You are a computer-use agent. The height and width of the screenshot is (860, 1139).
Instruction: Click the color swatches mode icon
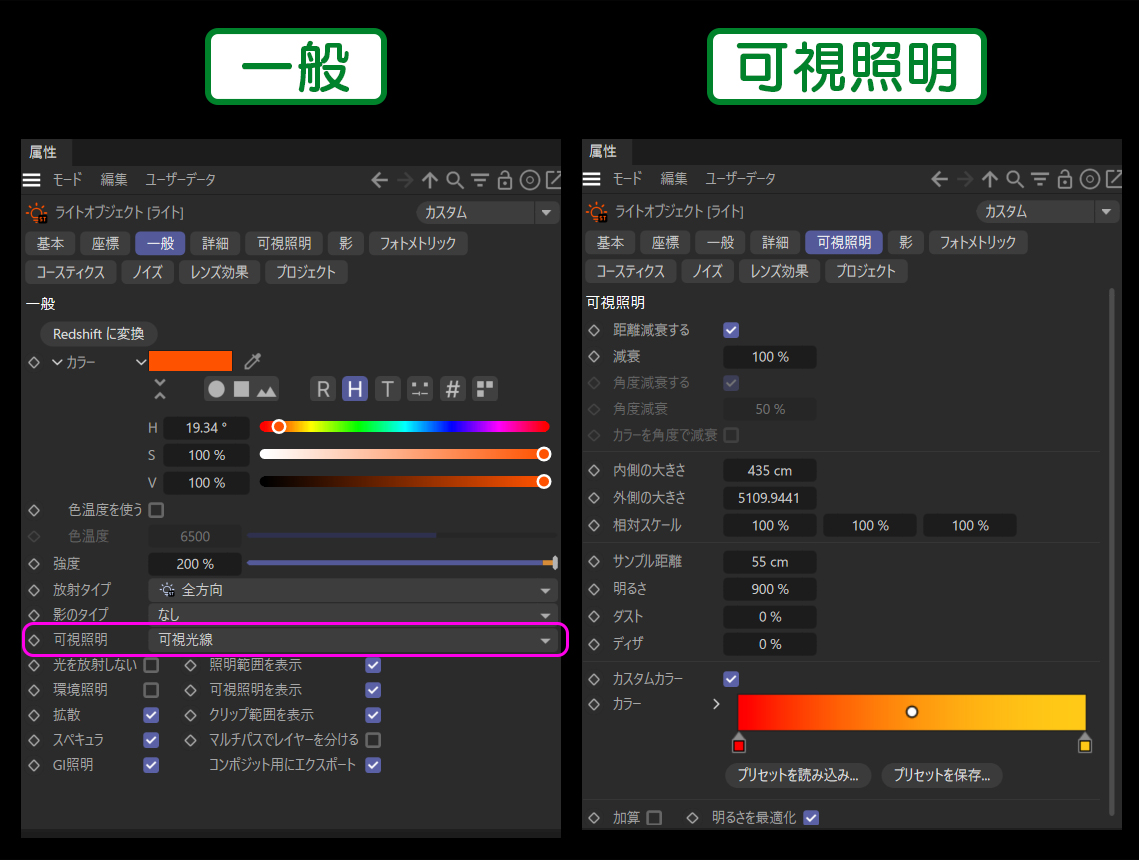click(x=485, y=389)
